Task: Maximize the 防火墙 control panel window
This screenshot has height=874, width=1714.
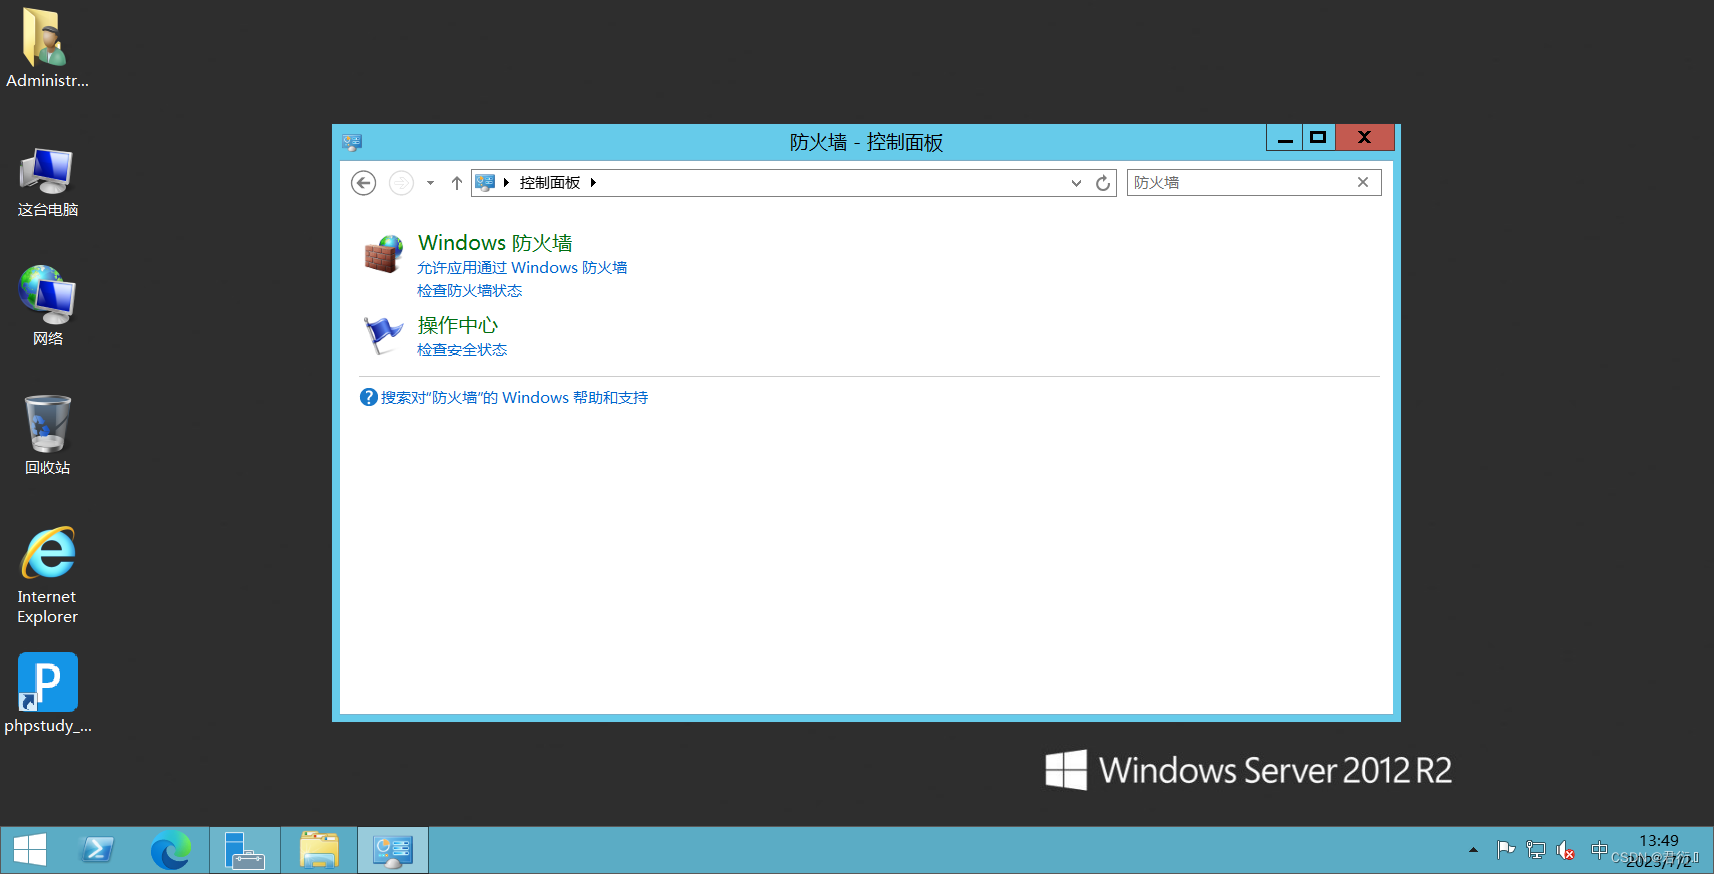Action: [1318, 137]
